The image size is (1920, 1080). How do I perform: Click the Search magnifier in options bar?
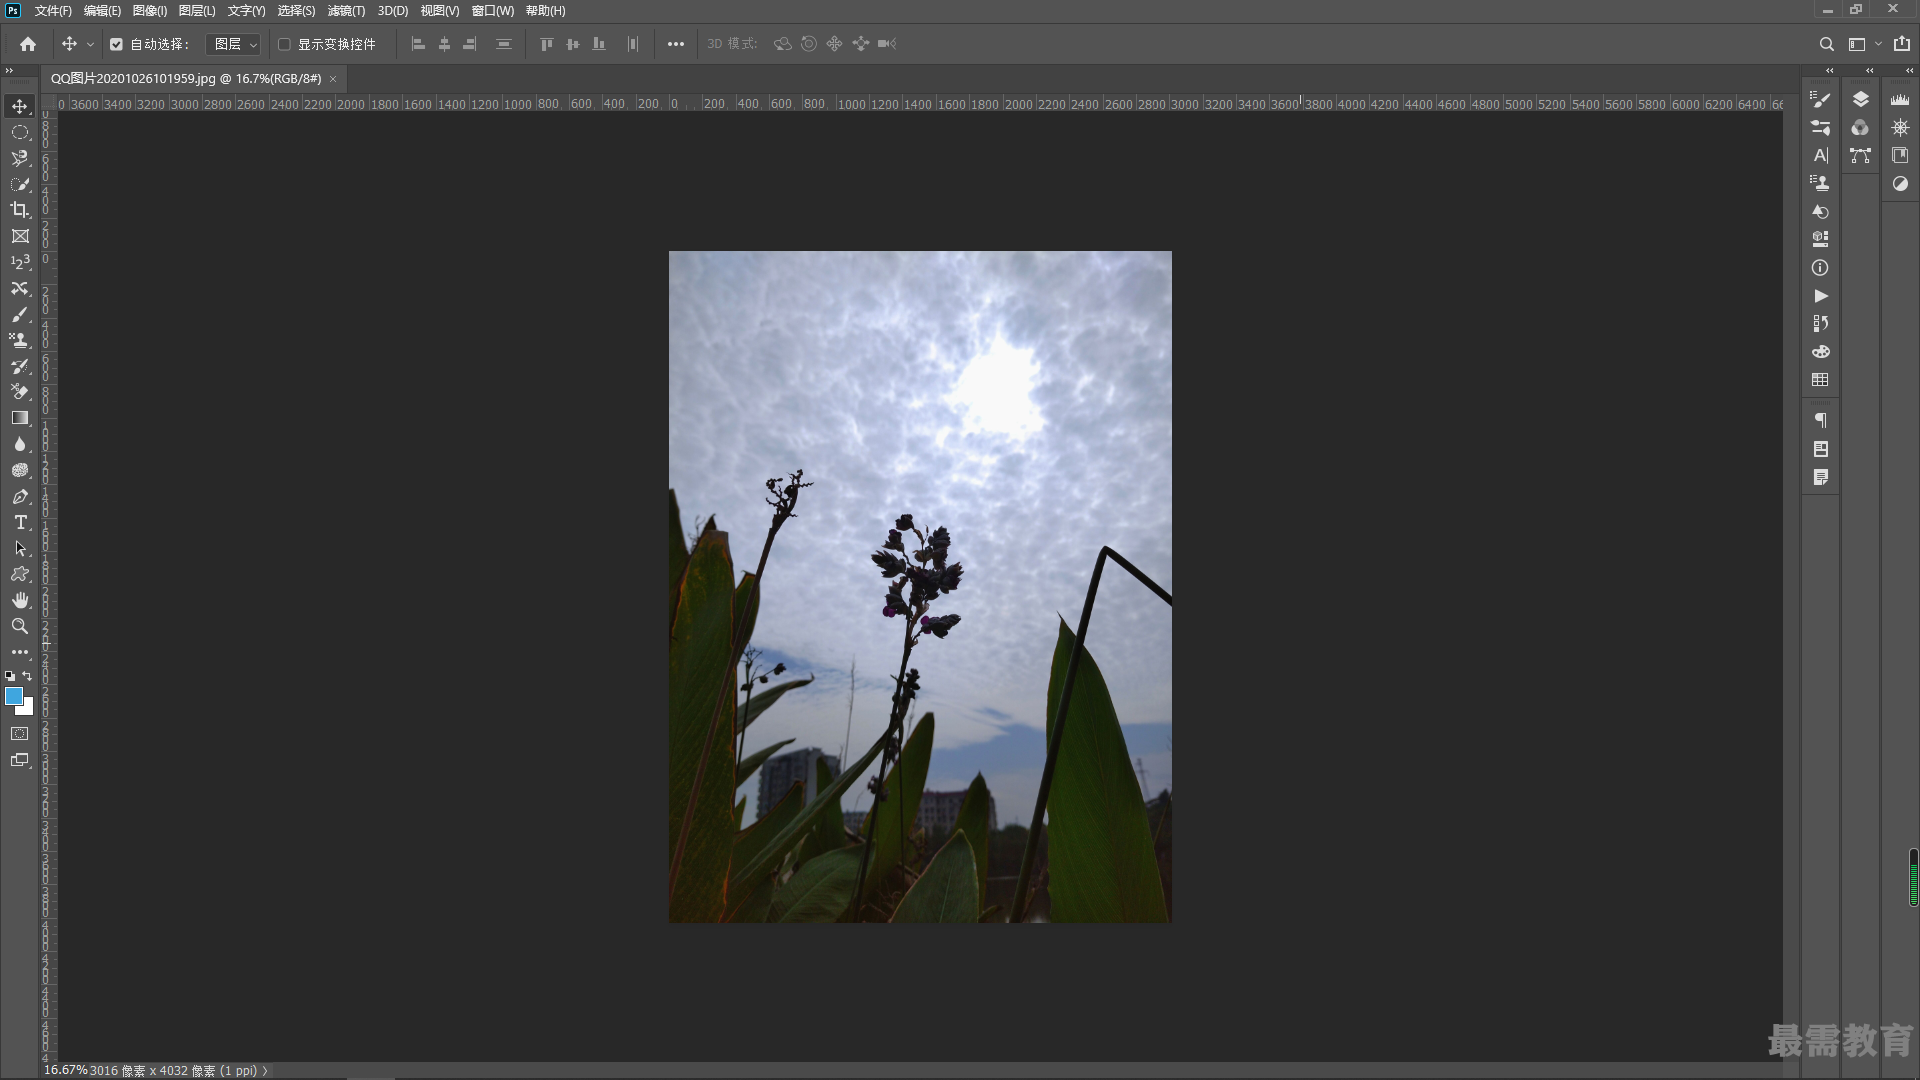(1826, 44)
